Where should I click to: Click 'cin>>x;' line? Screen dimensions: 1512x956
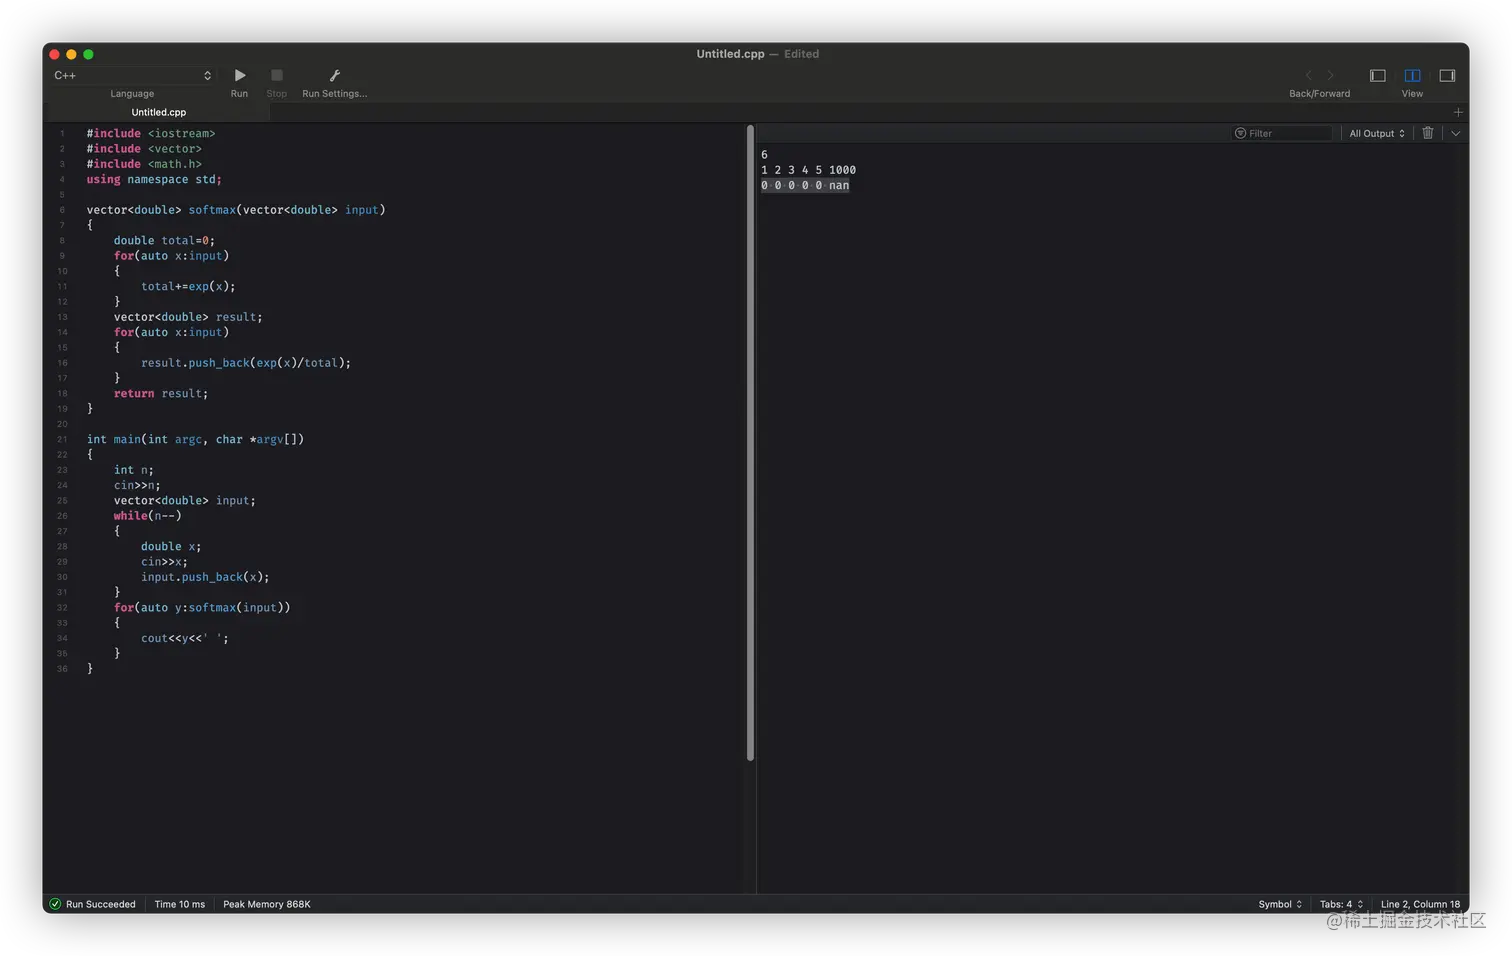point(164,562)
